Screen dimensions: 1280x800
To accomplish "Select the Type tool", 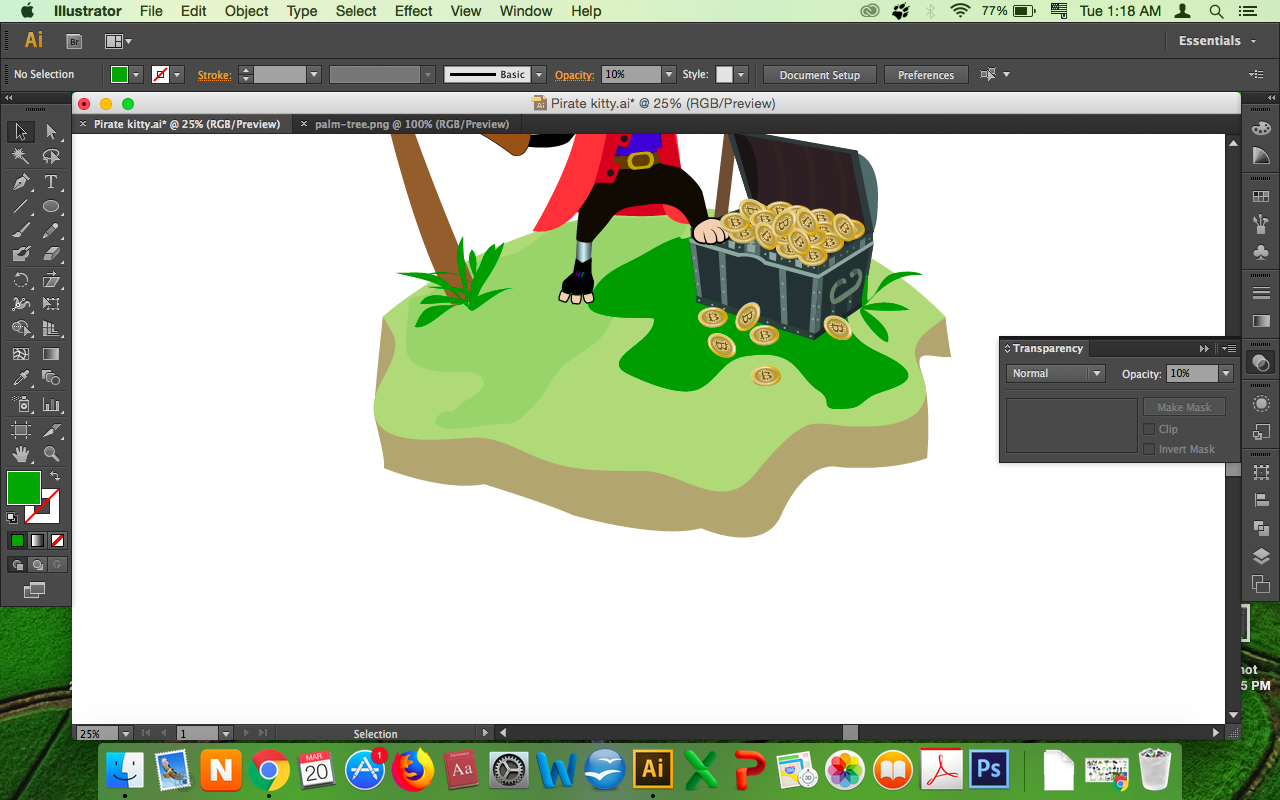I will (x=51, y=182).
